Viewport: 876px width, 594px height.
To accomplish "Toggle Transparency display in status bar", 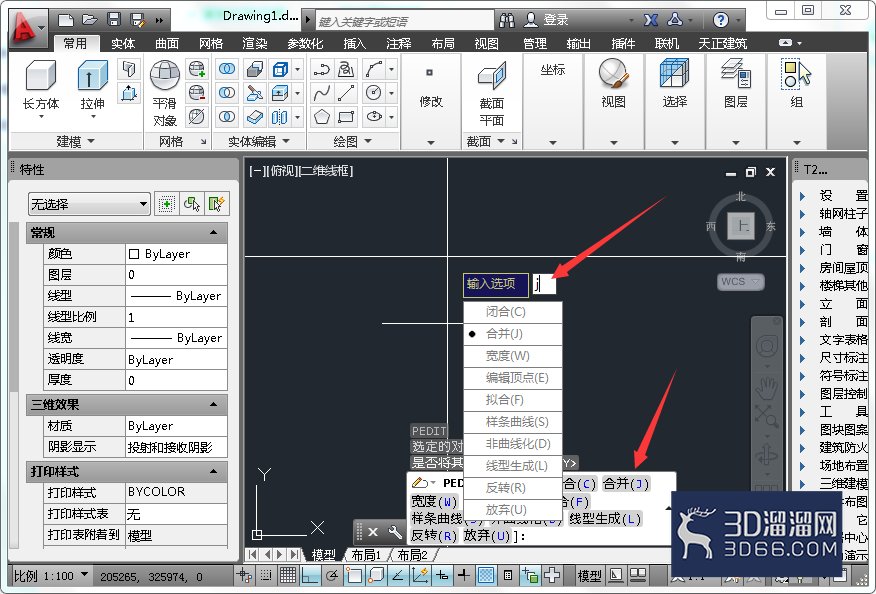I will pyautogui.click(x=485, y=574).
